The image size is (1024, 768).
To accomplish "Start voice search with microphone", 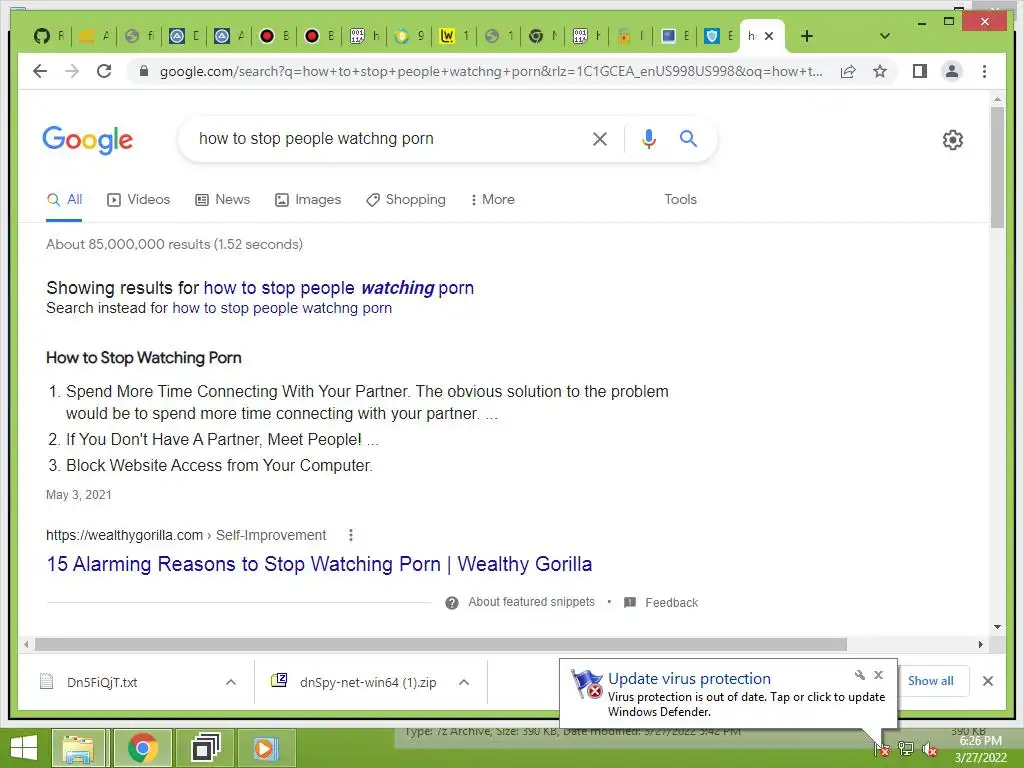I will [x=648, y=138].
